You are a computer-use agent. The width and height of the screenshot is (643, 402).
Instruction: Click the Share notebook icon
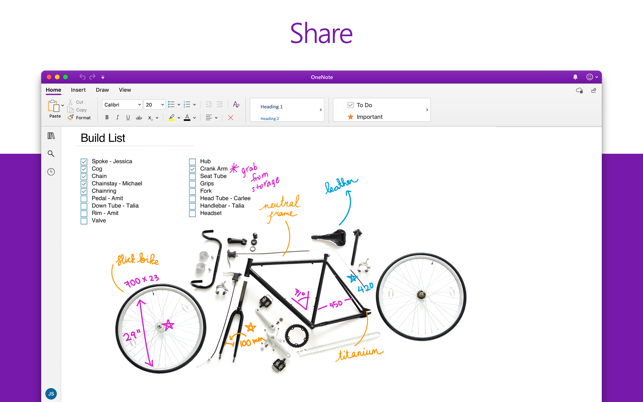(x=593, y=90)
